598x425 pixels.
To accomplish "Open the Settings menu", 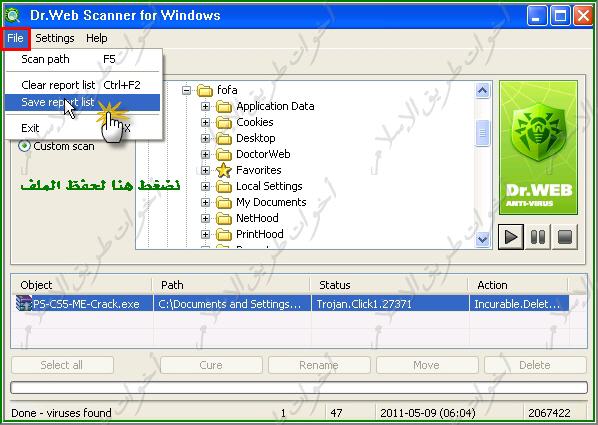I will pos(55,38).
